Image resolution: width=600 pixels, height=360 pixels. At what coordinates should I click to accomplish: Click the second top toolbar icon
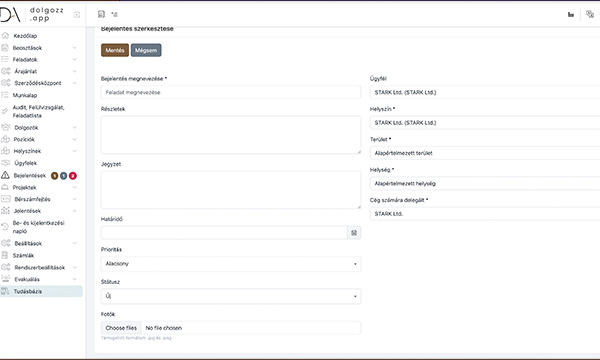click(x=114, y=14)
